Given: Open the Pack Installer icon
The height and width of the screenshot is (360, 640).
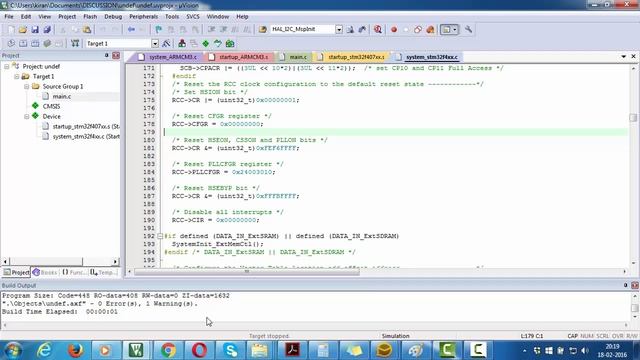Looking at the screenshot, I should [230, 43].
